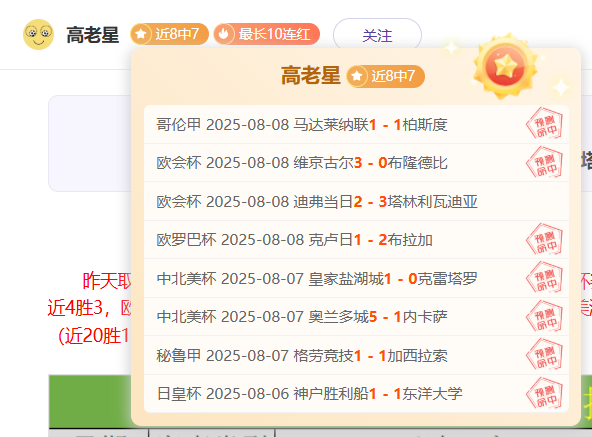
Task: Click the 最长10连红 streak badge
Action: click(267, 34)
